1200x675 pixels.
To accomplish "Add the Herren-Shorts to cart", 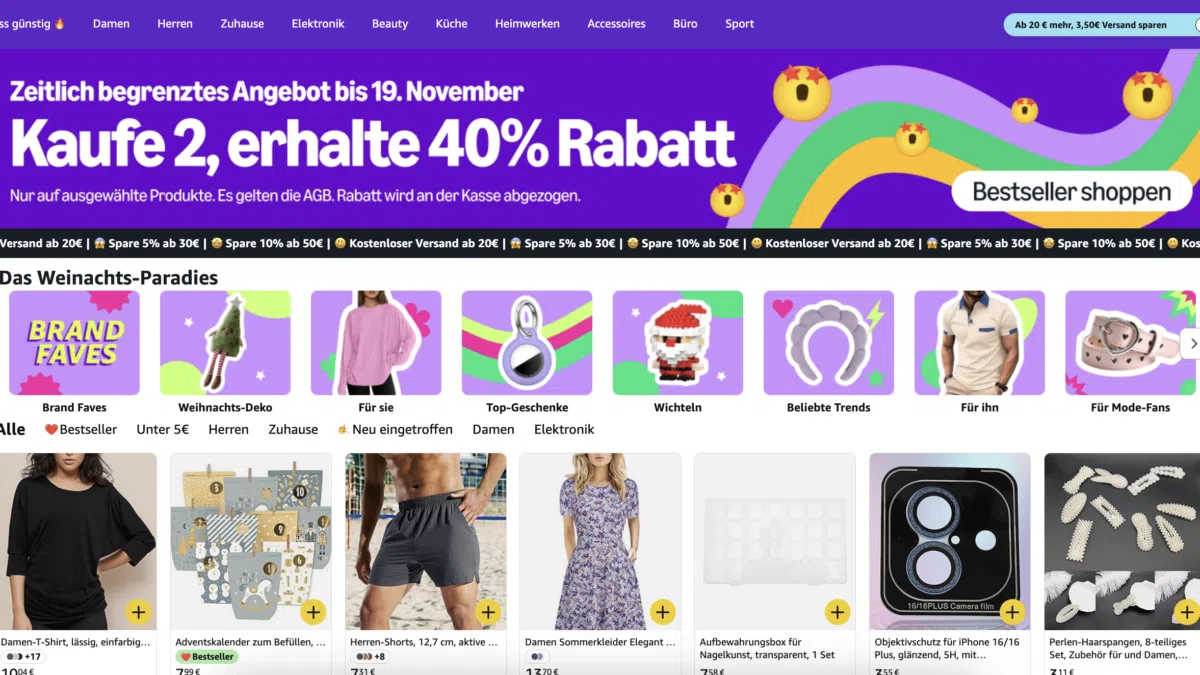I will click(x=488, y=612).
